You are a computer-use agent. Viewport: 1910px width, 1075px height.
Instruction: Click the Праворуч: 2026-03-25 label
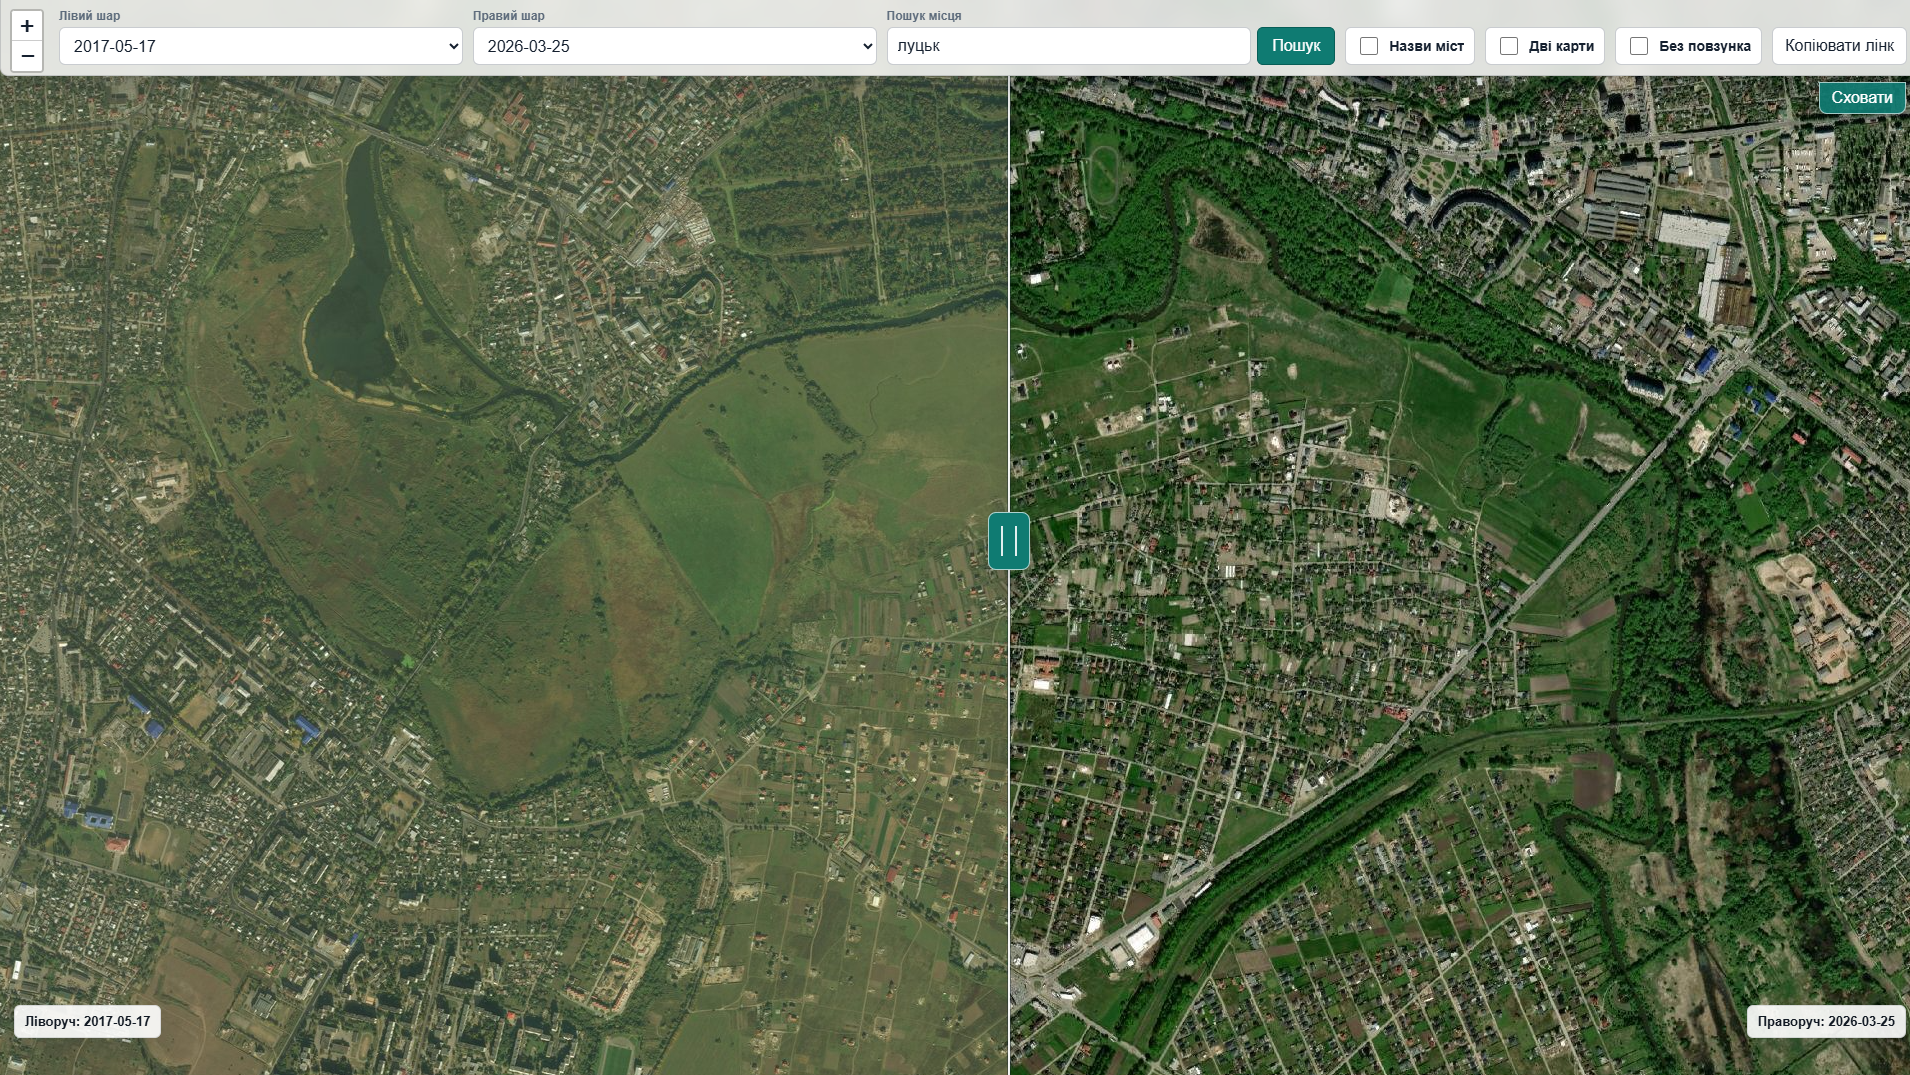(1826, 1021)
